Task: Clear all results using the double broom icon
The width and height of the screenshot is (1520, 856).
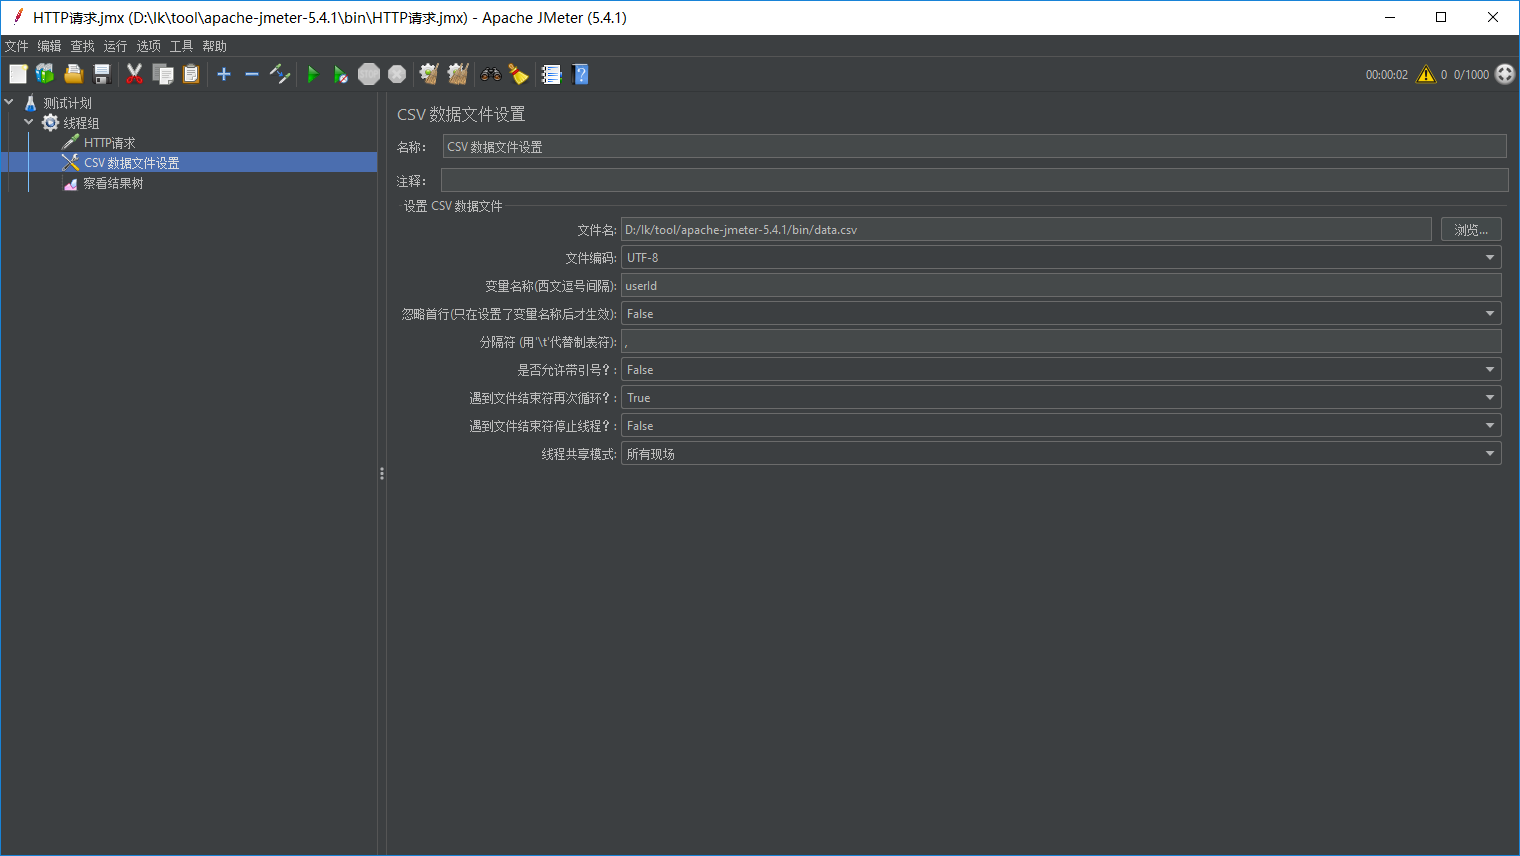Action: (457, 73)
